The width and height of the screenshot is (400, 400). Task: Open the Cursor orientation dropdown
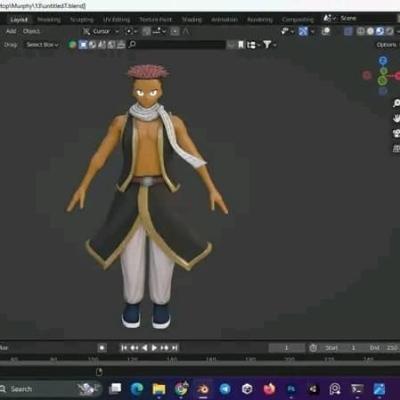[101, 31]
